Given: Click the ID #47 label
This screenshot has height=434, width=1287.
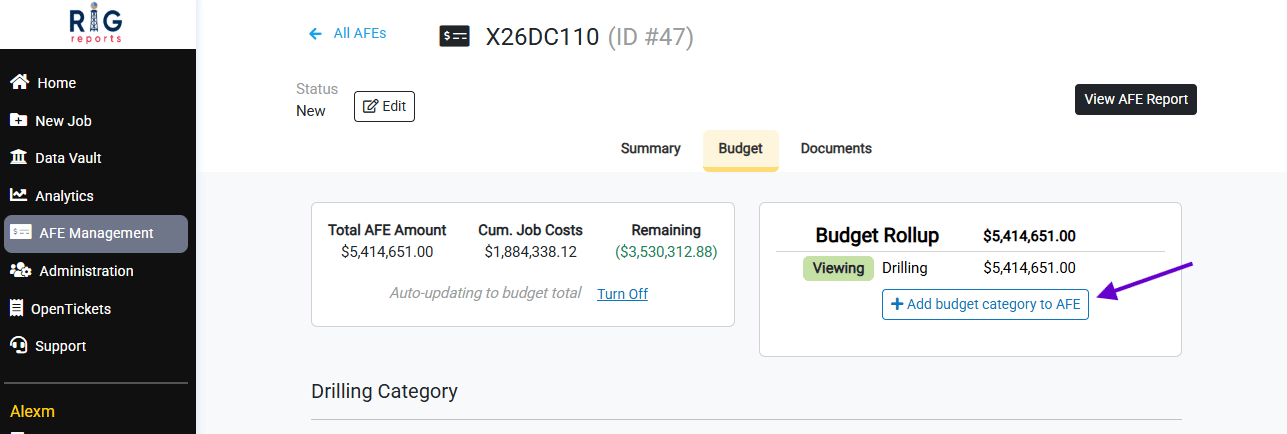Looking at the screenshot, I should click(651, 37).
